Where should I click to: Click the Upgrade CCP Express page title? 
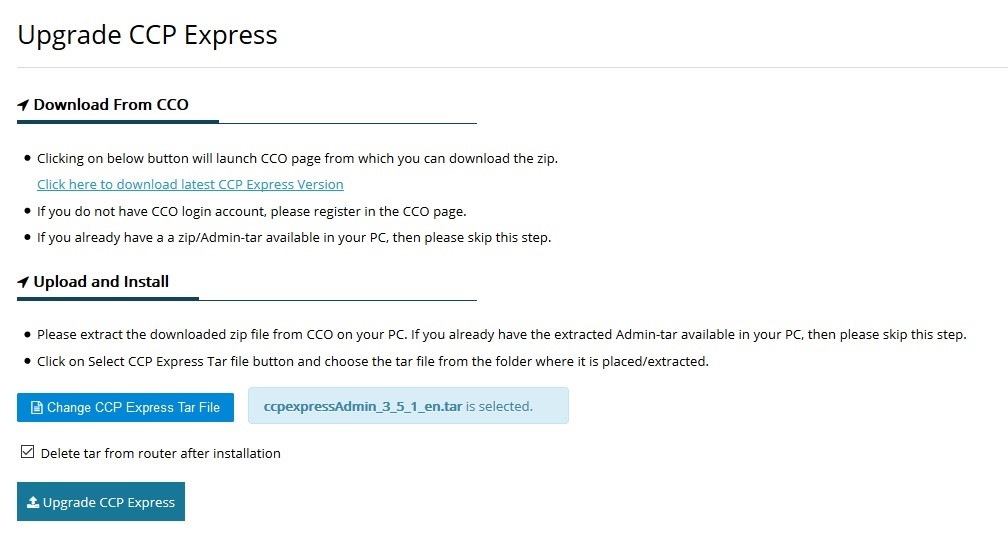(x=147, y=35)
